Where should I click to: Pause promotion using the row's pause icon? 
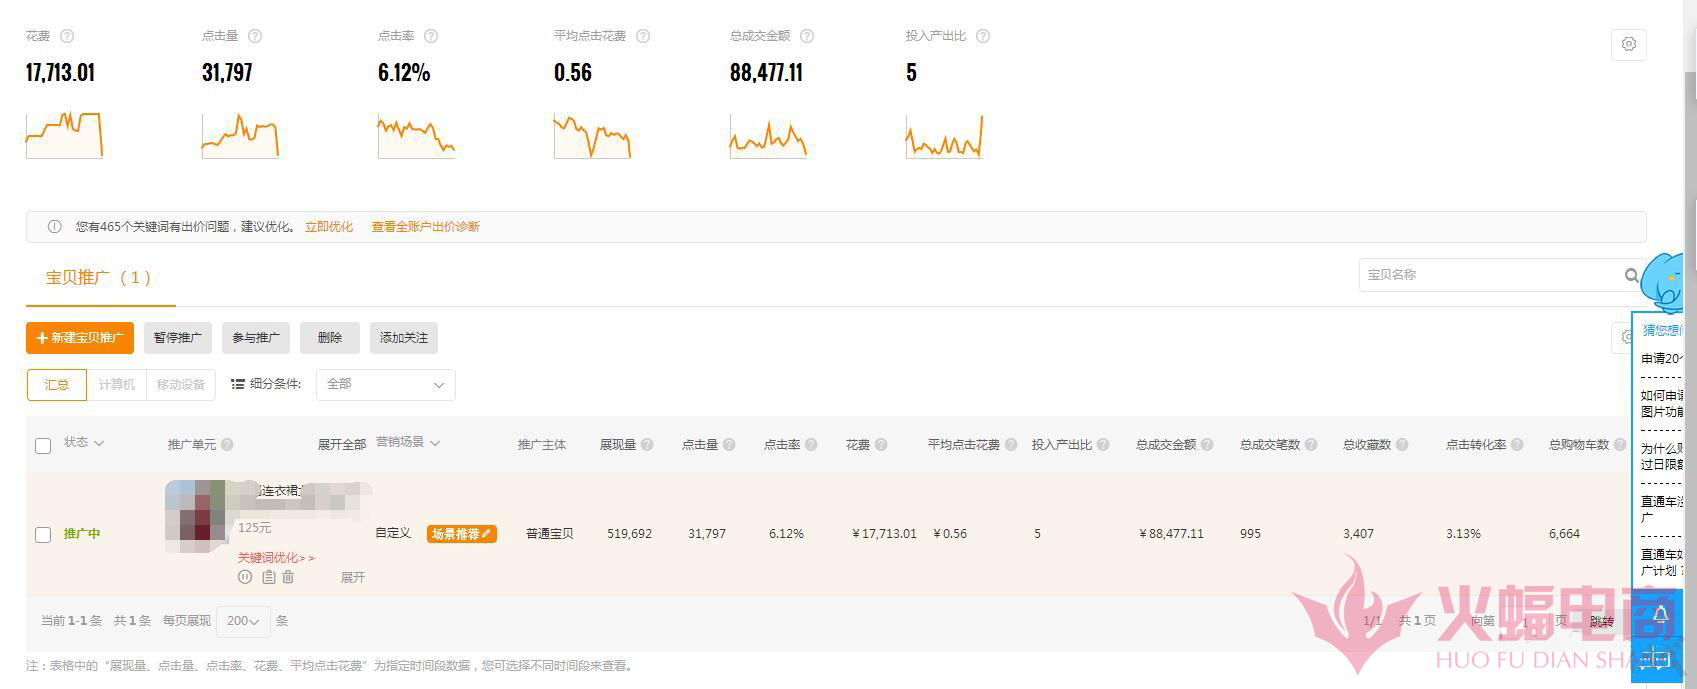(x=245, y=577)
